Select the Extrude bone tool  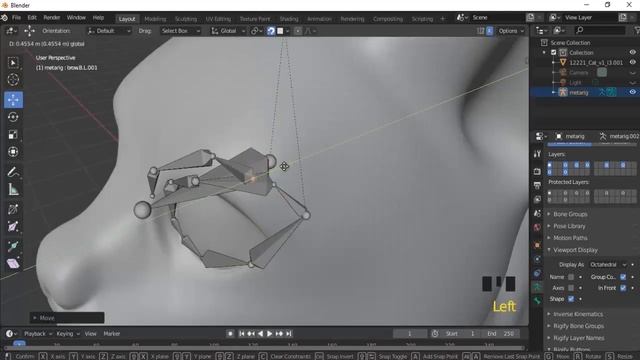pos(13,247)
